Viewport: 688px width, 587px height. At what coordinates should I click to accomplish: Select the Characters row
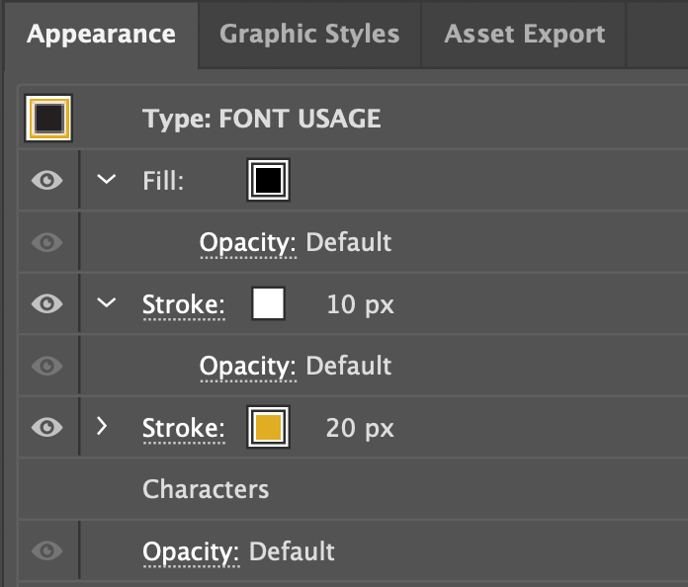tap(206, 489)
